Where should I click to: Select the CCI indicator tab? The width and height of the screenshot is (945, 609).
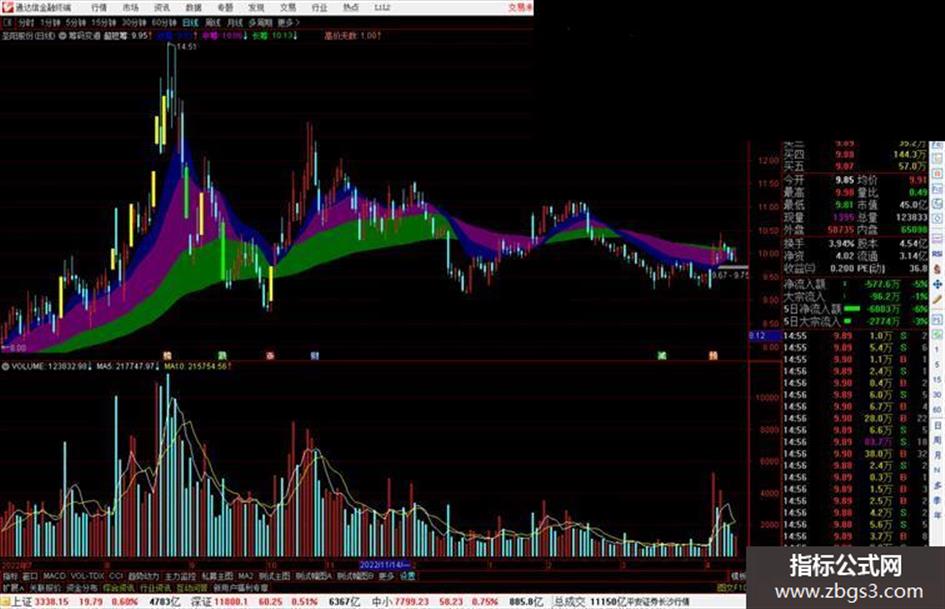116,576
